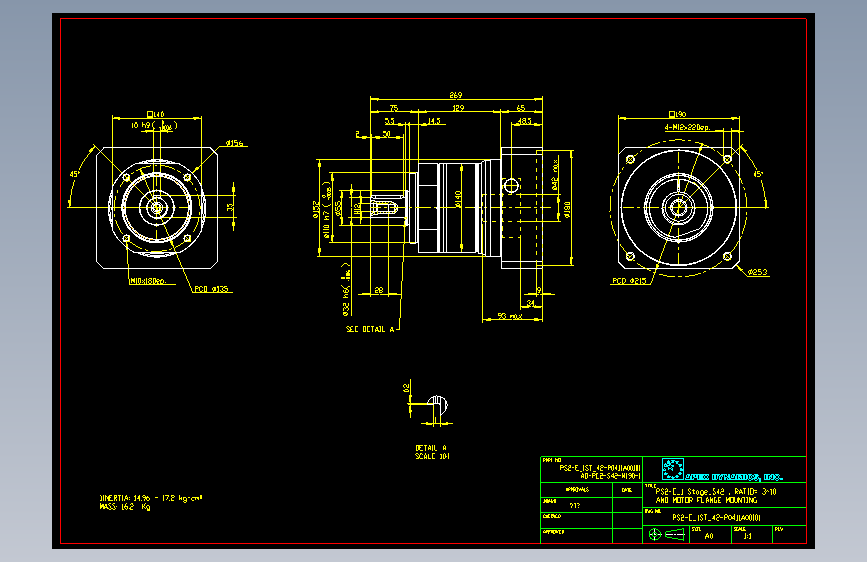
Task: Select the sheet size "A0"
Action: pos(709,536)
